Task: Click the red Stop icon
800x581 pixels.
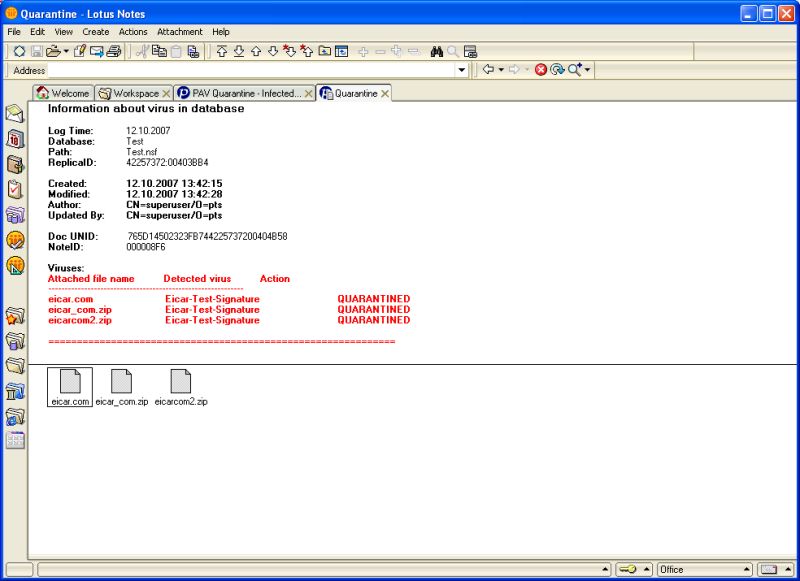Action: click(541, 69)
